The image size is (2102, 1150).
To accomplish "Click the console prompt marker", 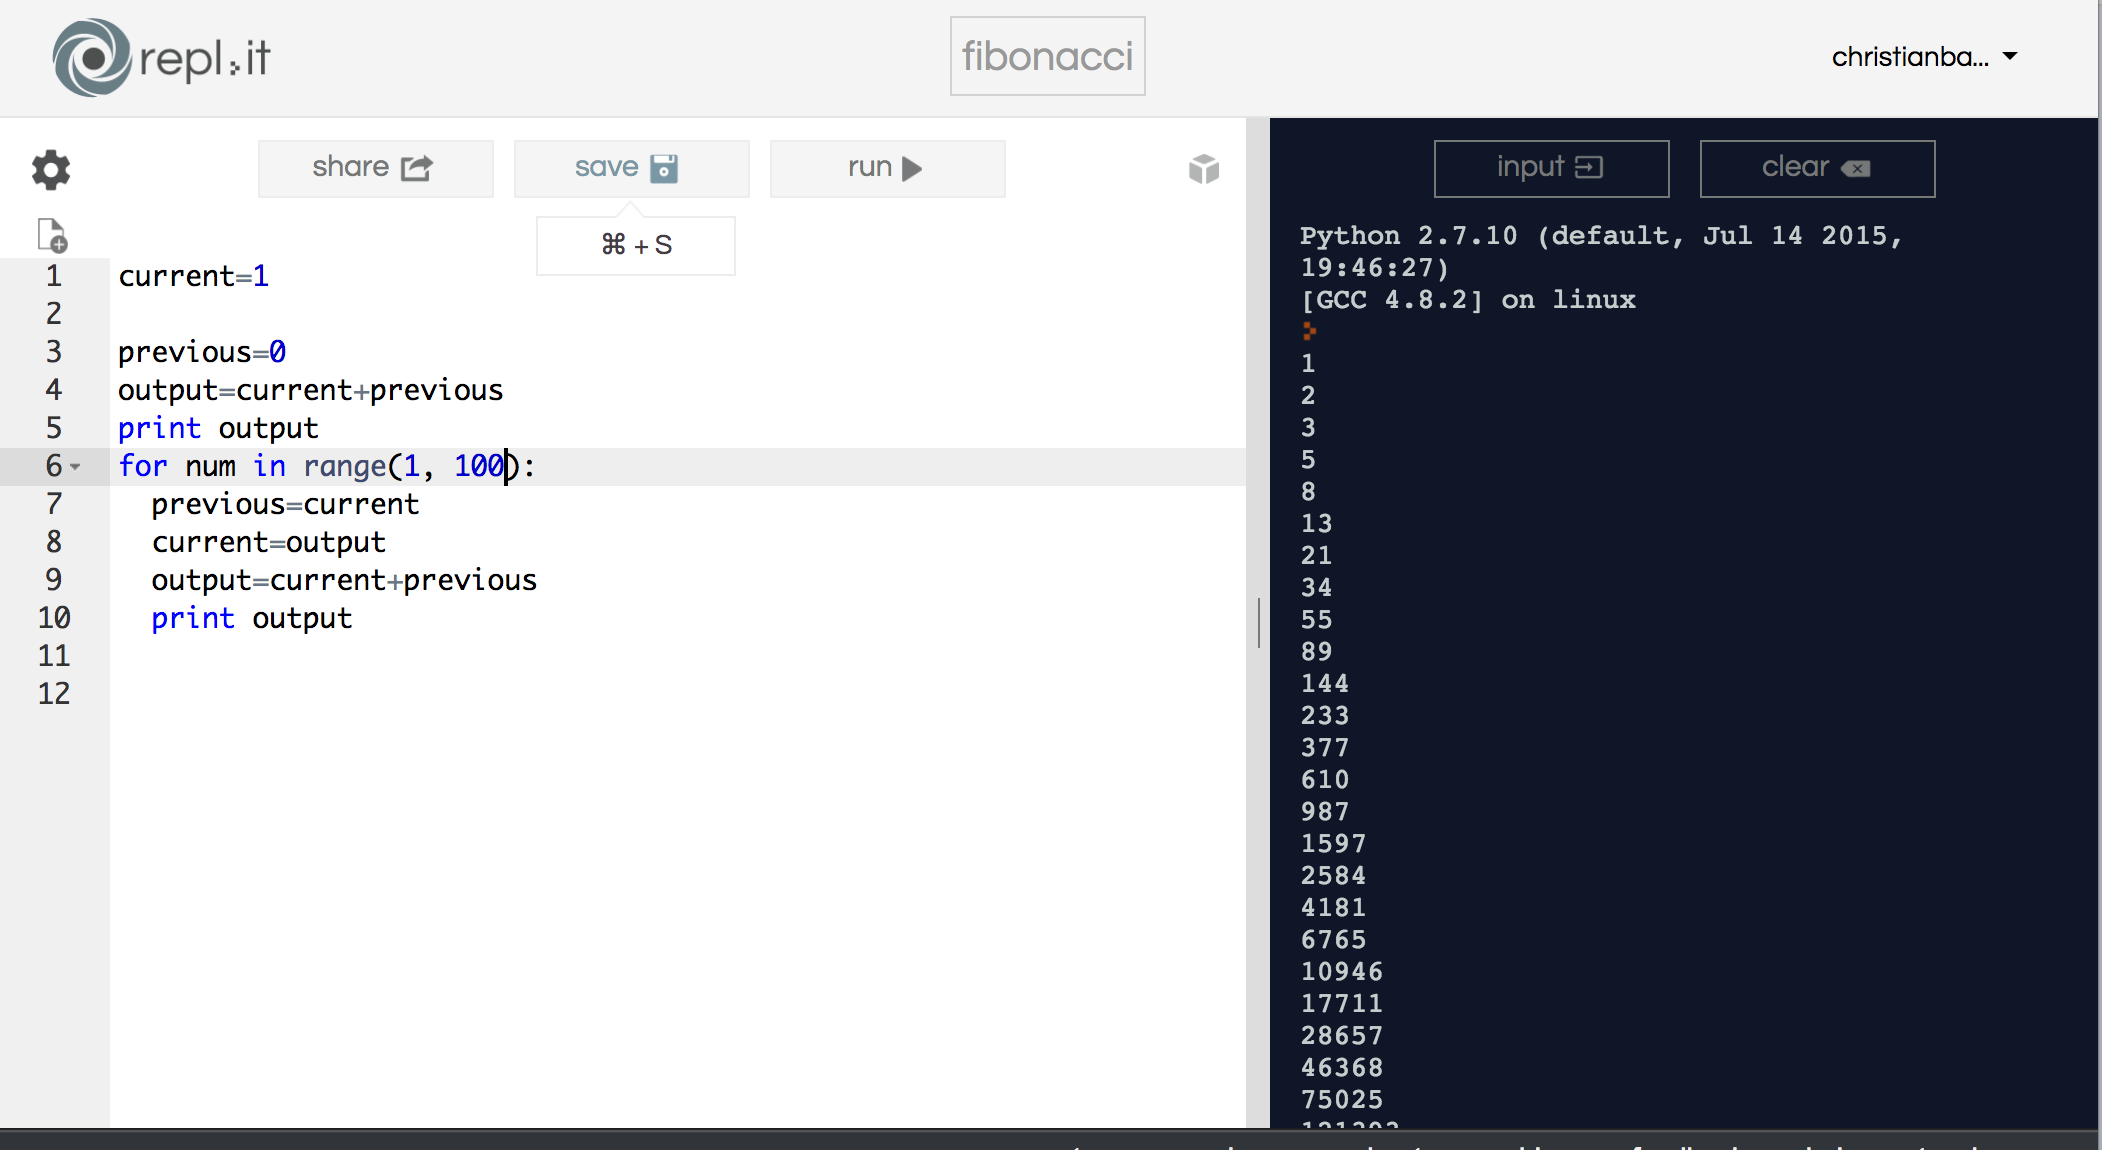I will click(1309, 331).
